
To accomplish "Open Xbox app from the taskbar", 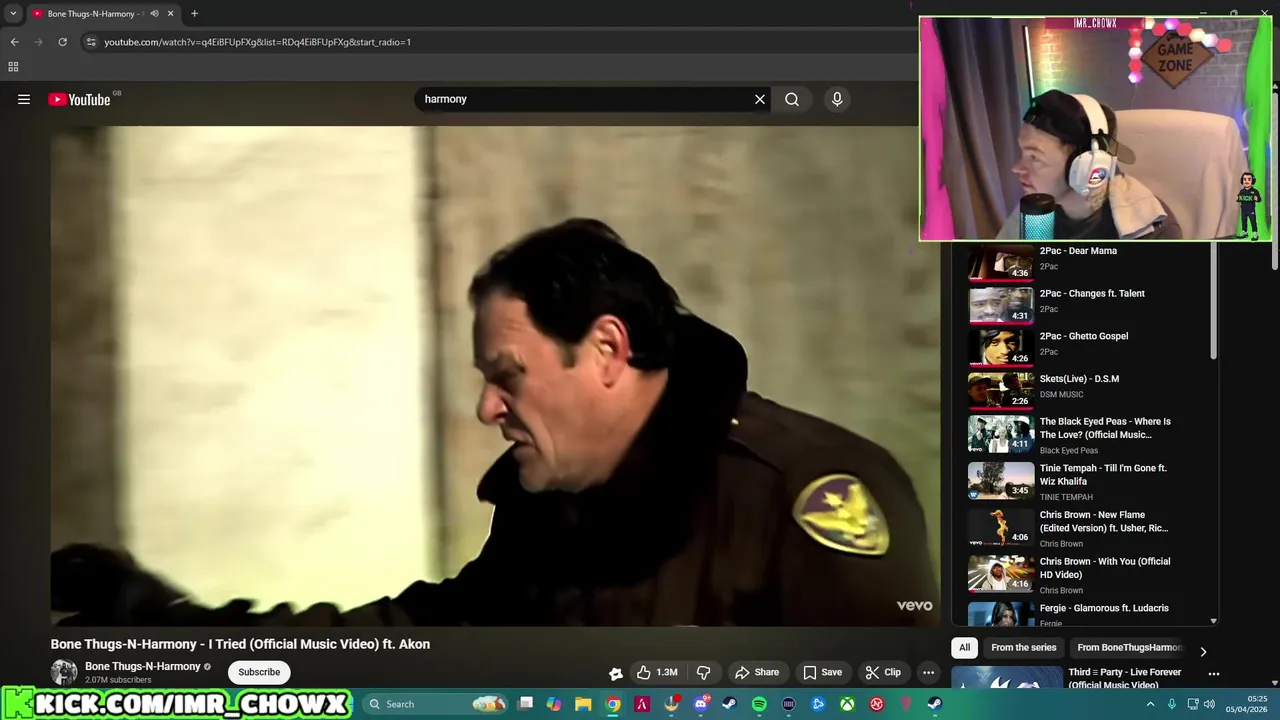I will point(847,704).
